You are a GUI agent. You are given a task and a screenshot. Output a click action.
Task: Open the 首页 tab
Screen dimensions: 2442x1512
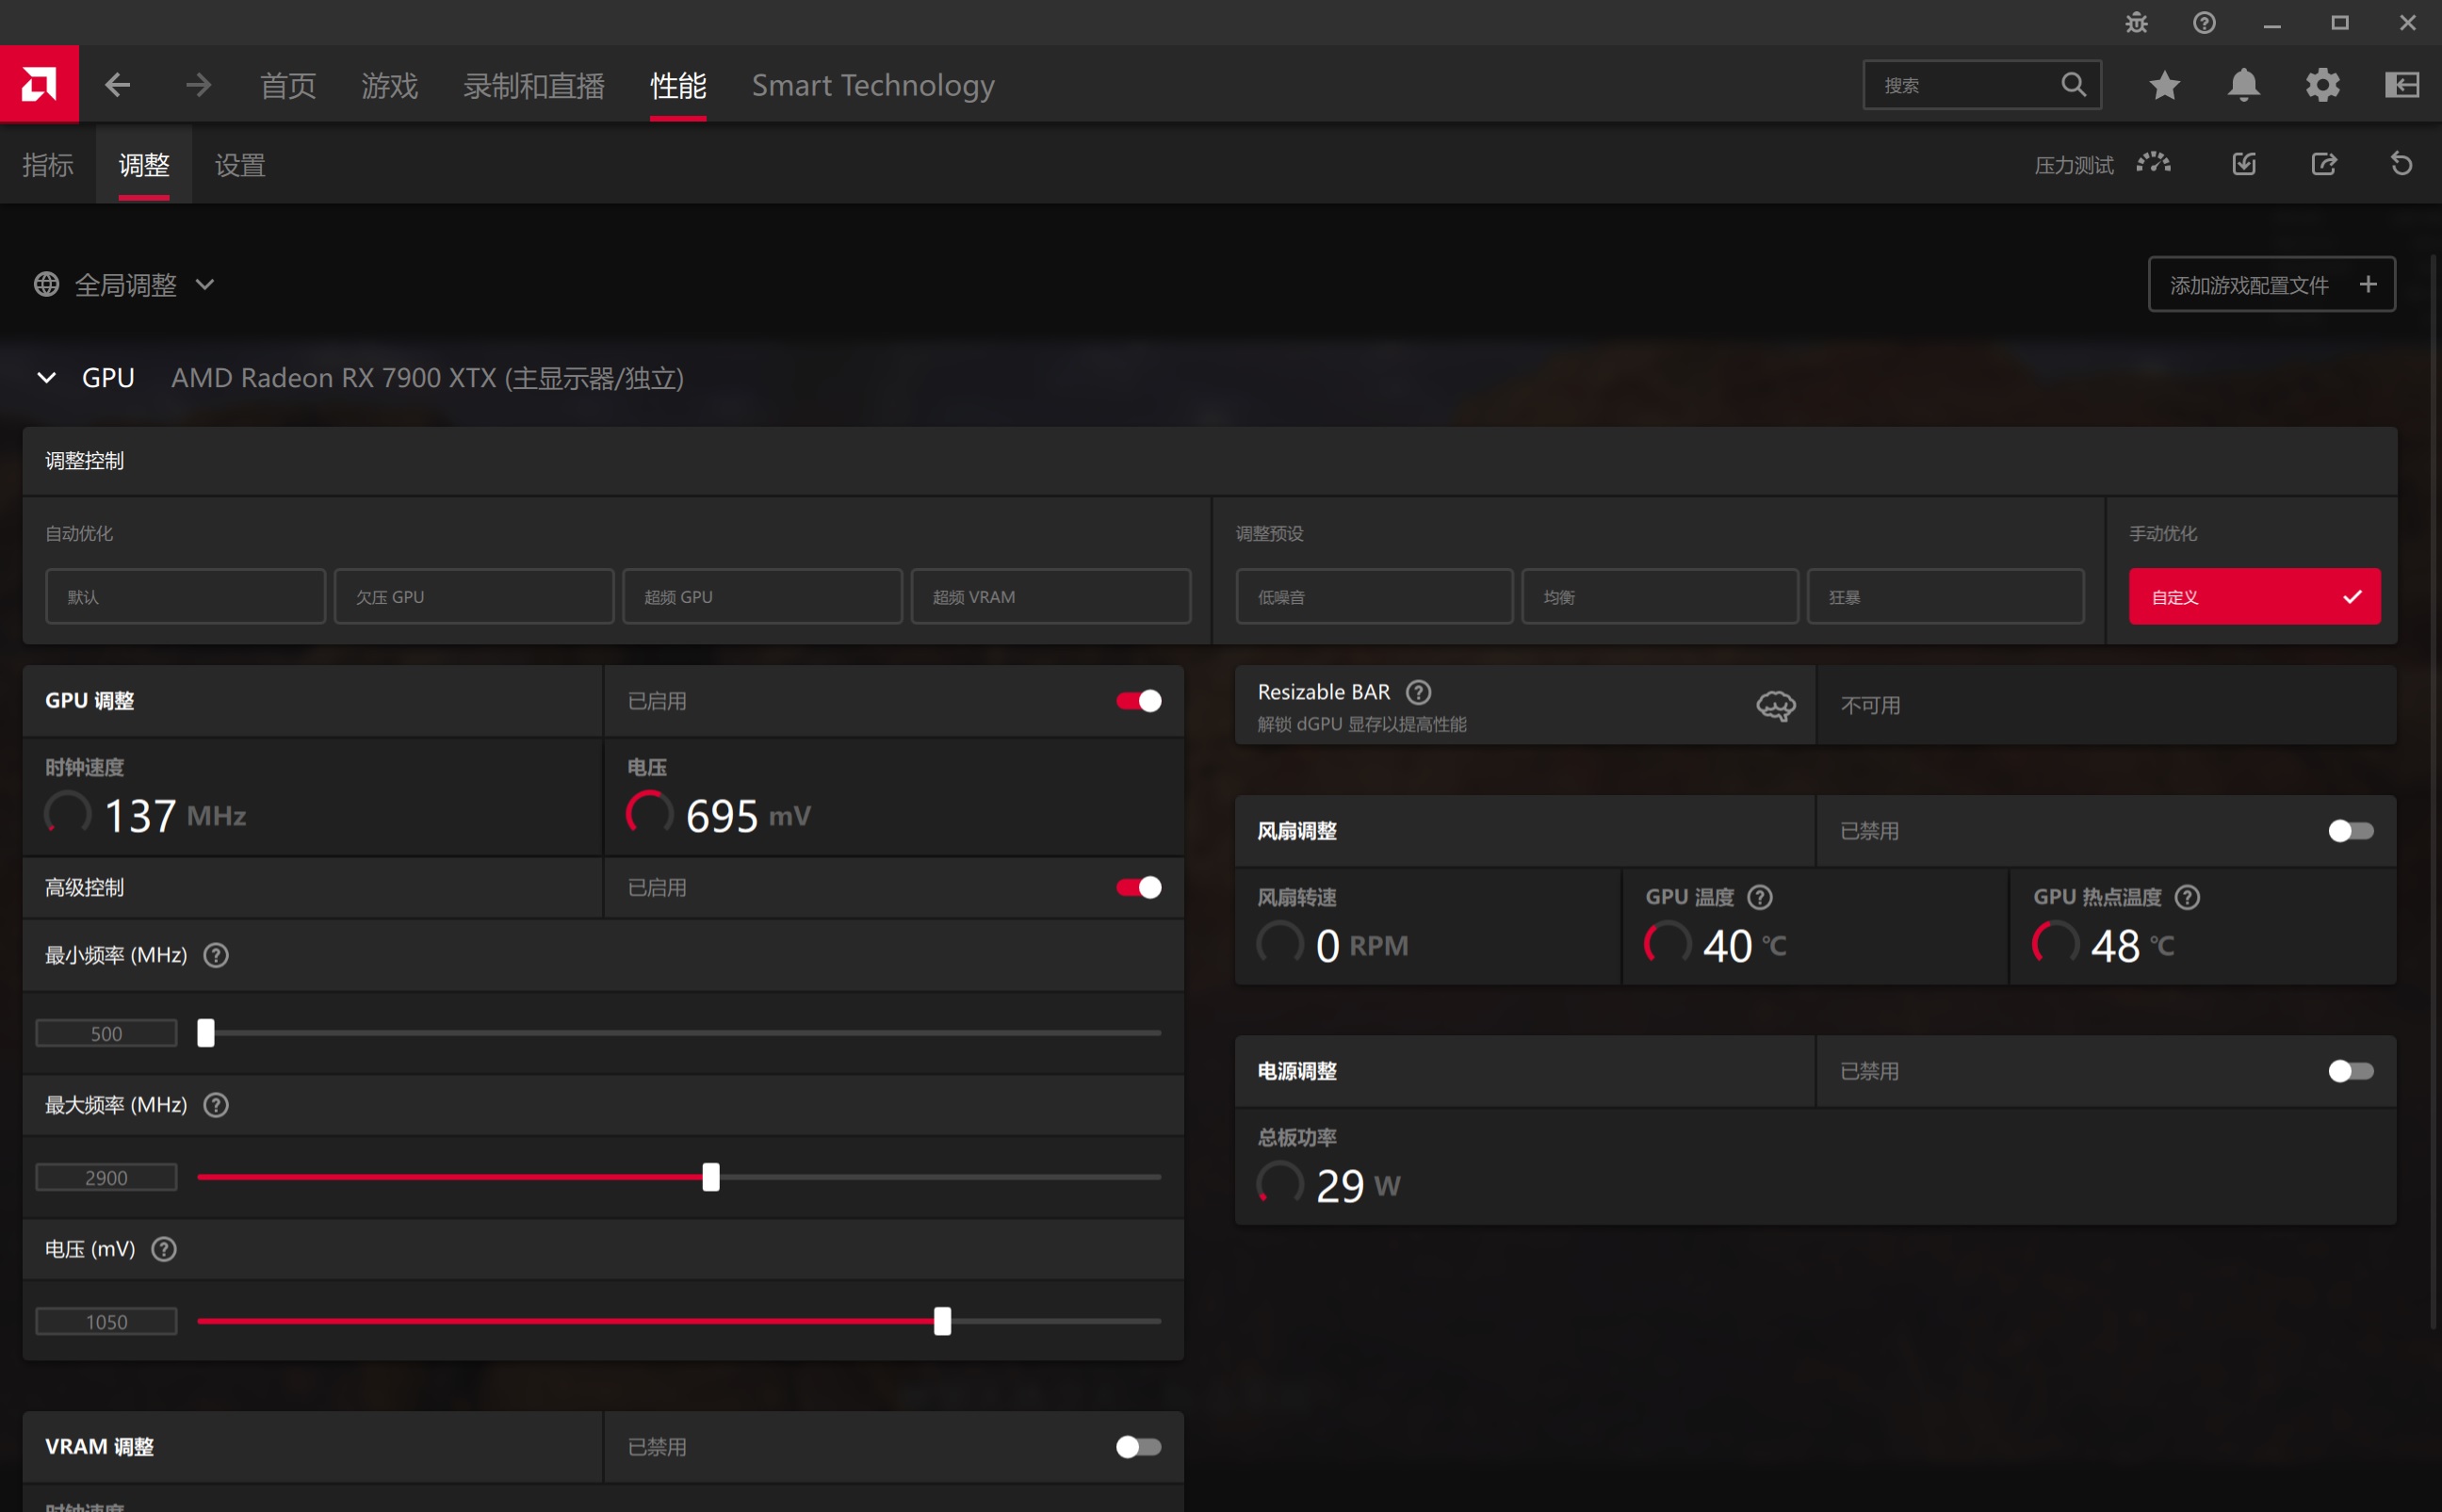coord(288,85)
